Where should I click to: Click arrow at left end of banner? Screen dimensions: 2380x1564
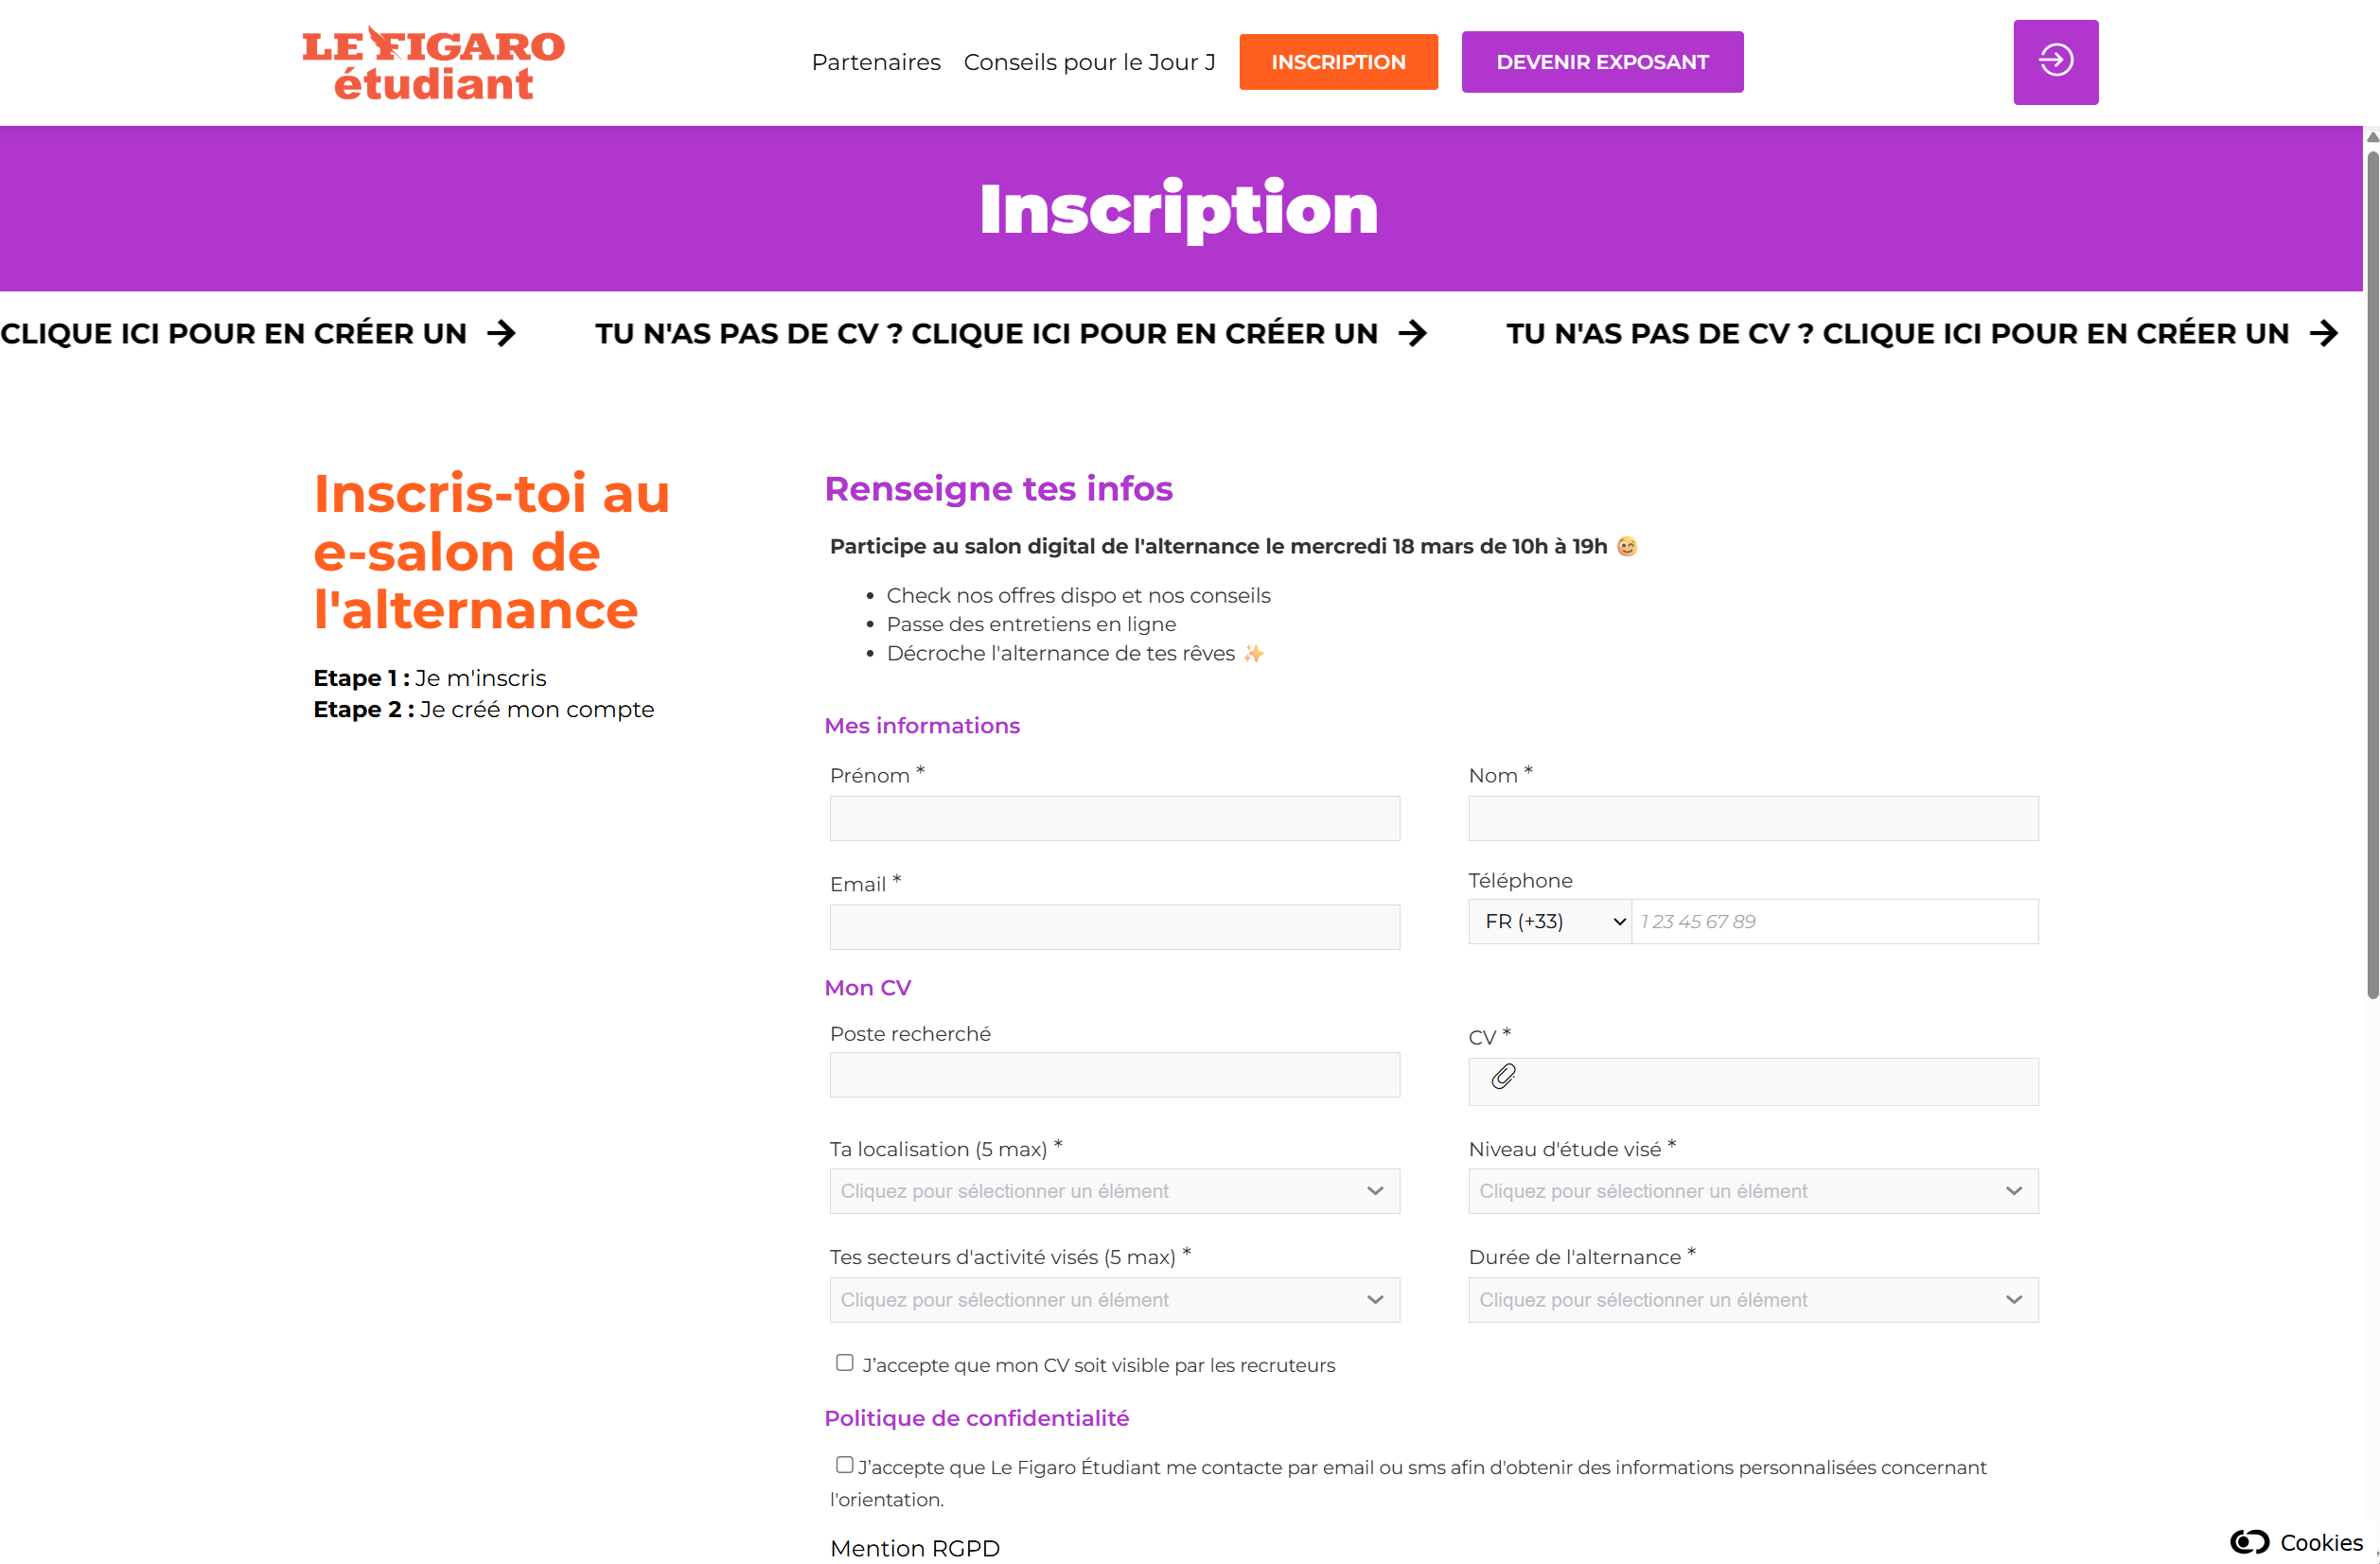tap(501, 333)
